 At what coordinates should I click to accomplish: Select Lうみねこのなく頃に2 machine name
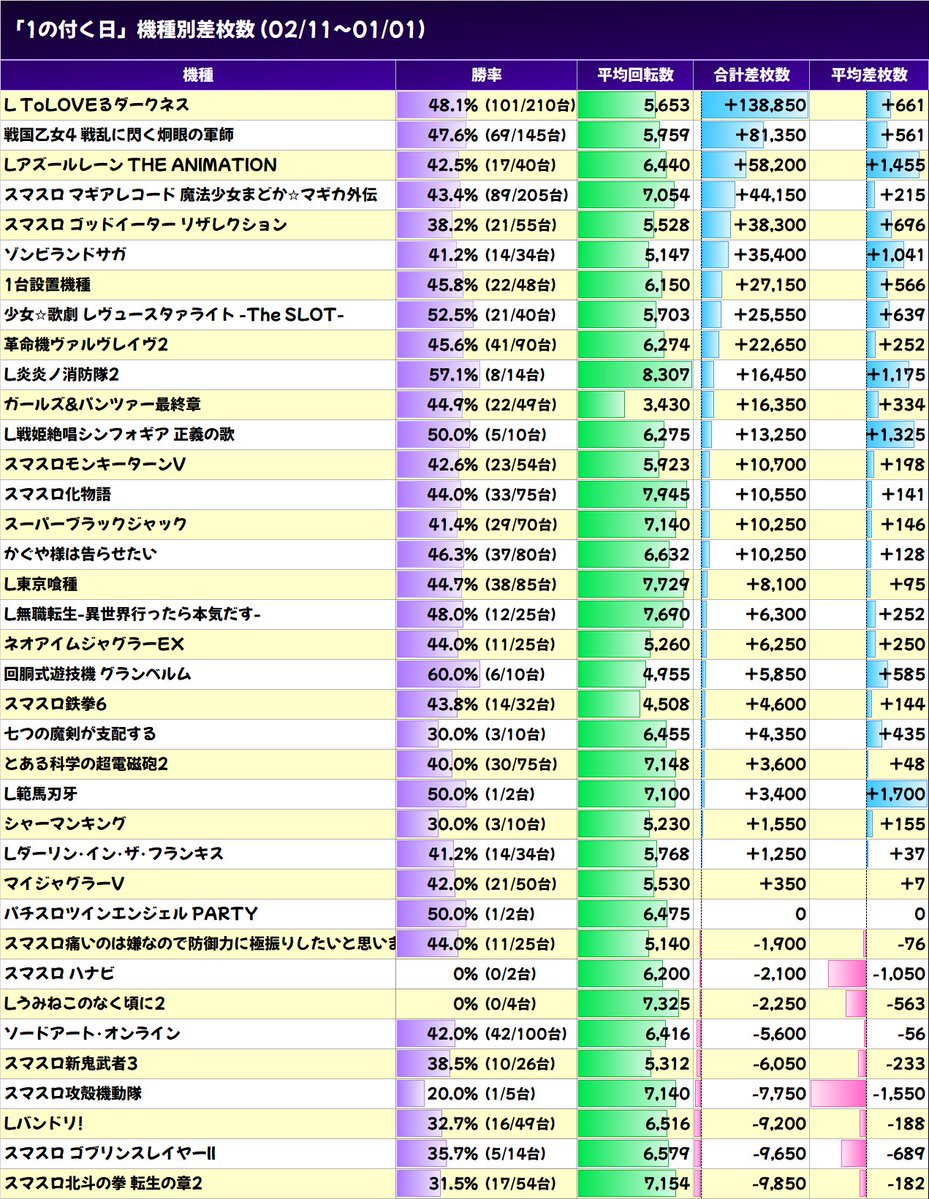(84, 1004)
